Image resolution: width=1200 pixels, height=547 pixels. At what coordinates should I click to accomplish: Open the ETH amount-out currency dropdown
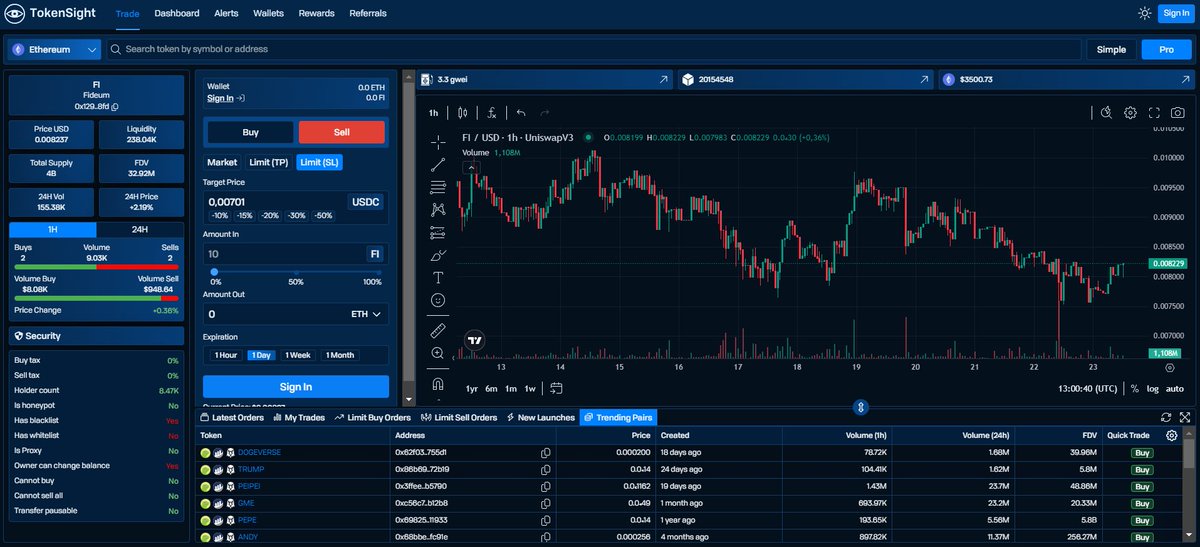pos(366,314)
